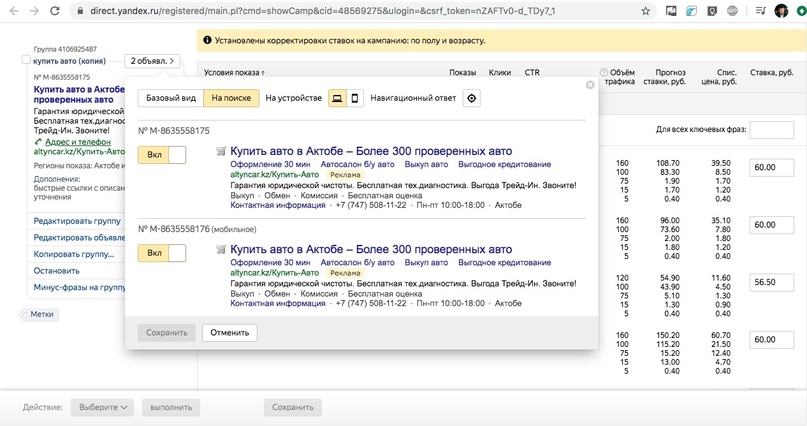Close the ad preview popup
807x426 pixels.
click(590, 85)
